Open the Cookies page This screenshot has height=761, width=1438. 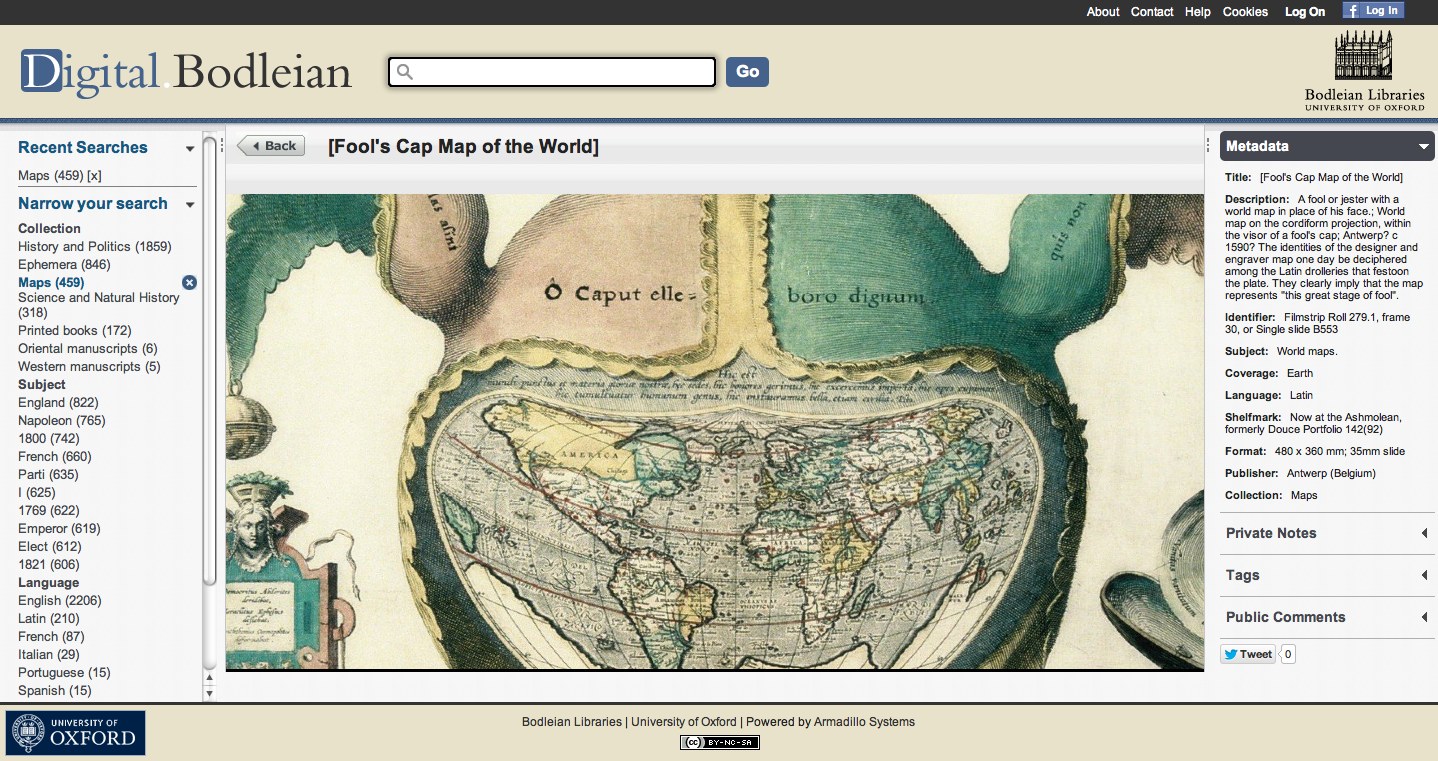pos(1245,12)
